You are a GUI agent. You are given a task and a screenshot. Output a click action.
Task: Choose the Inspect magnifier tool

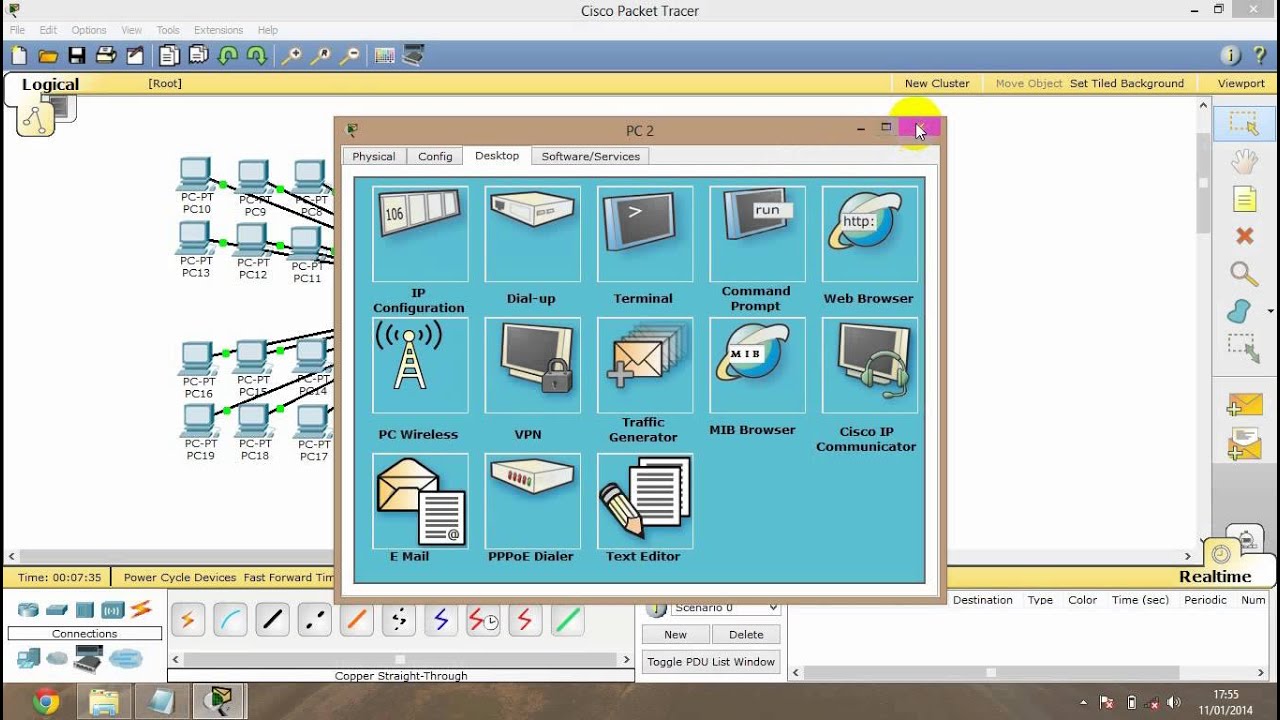click(1244, 273)
